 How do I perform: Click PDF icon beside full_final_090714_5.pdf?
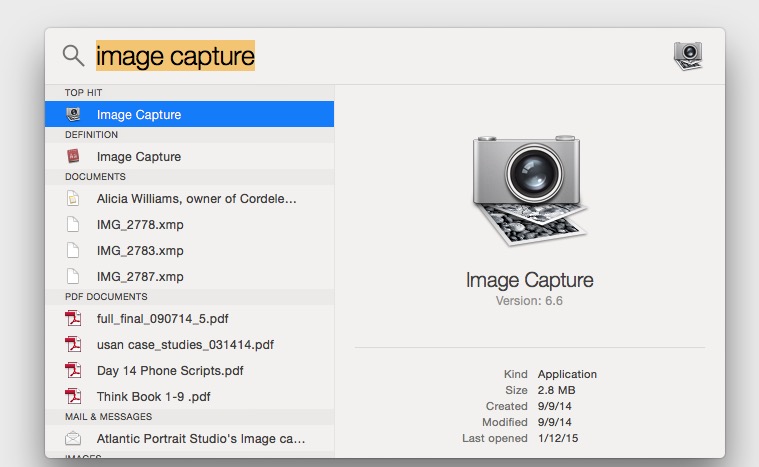(x=73, y=318)
